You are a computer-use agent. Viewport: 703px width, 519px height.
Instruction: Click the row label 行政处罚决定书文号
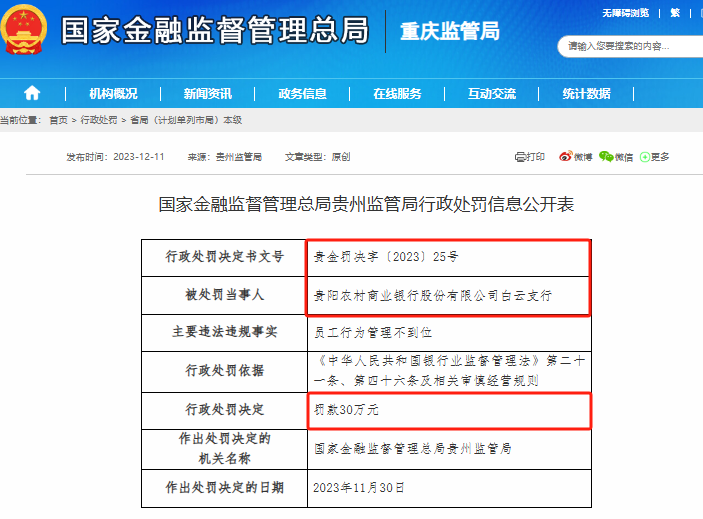coord(225,257)
